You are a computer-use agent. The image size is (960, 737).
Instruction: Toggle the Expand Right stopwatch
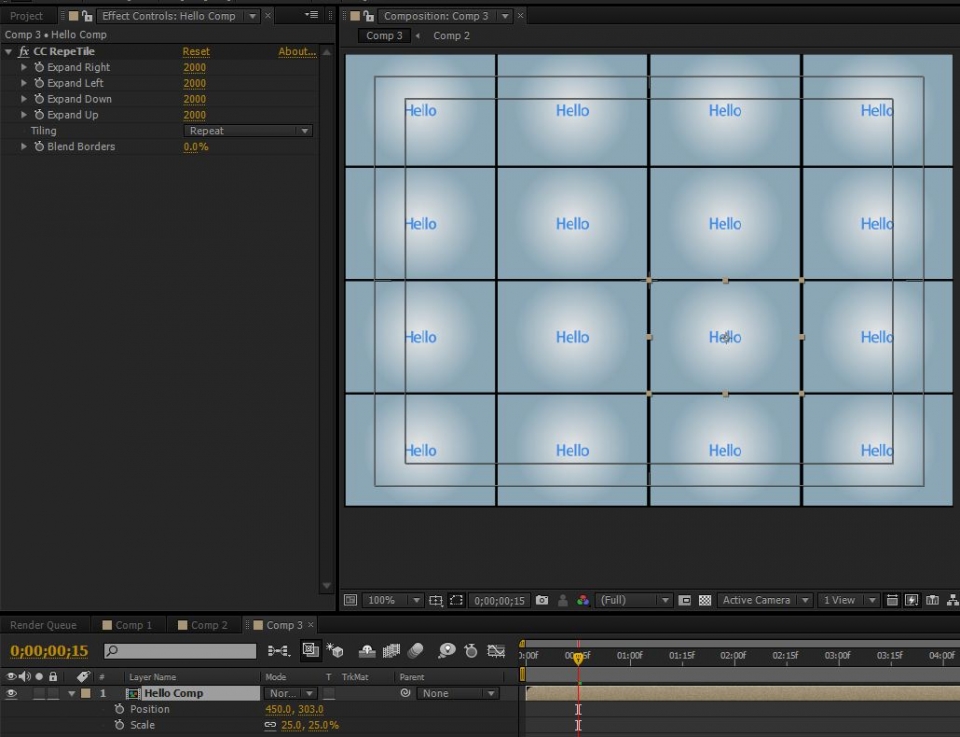39,67
